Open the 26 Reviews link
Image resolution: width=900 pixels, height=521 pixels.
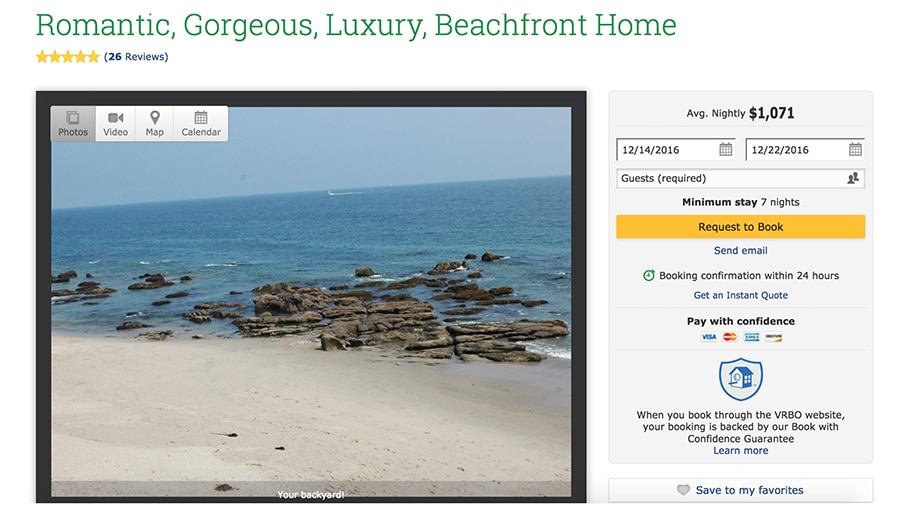(x=136, y=57)
